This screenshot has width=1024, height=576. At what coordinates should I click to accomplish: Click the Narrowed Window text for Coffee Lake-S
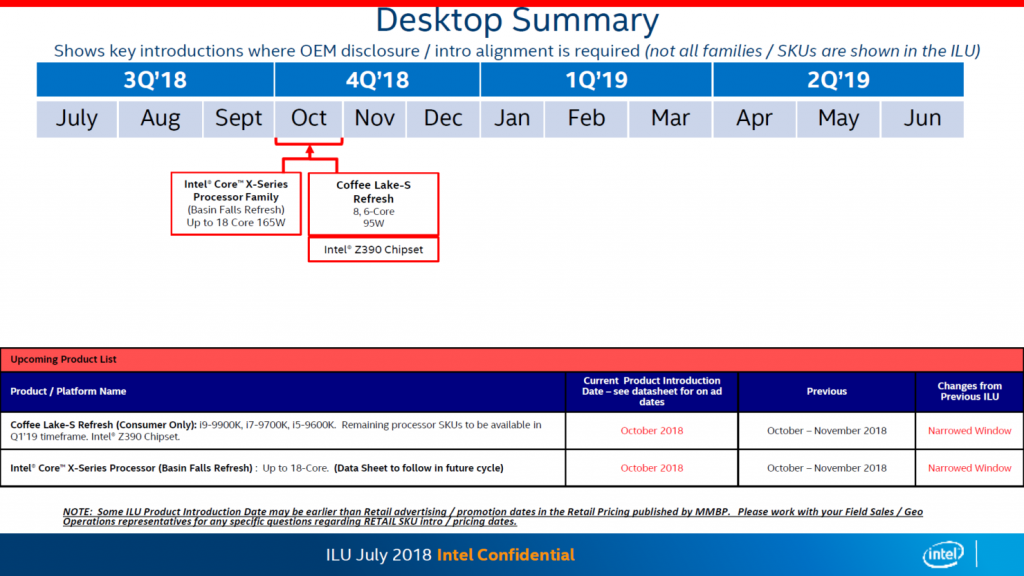point(969,431)
